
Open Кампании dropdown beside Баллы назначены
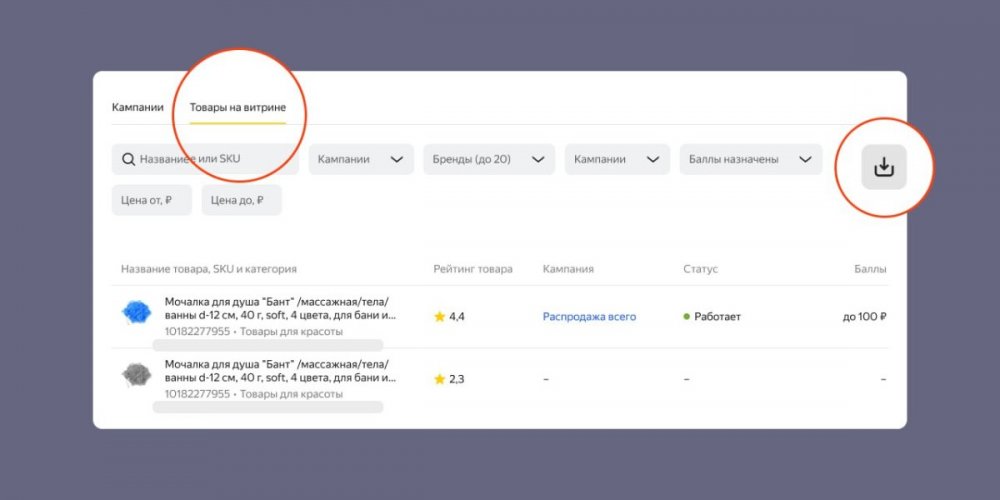[x=616, y=159]
